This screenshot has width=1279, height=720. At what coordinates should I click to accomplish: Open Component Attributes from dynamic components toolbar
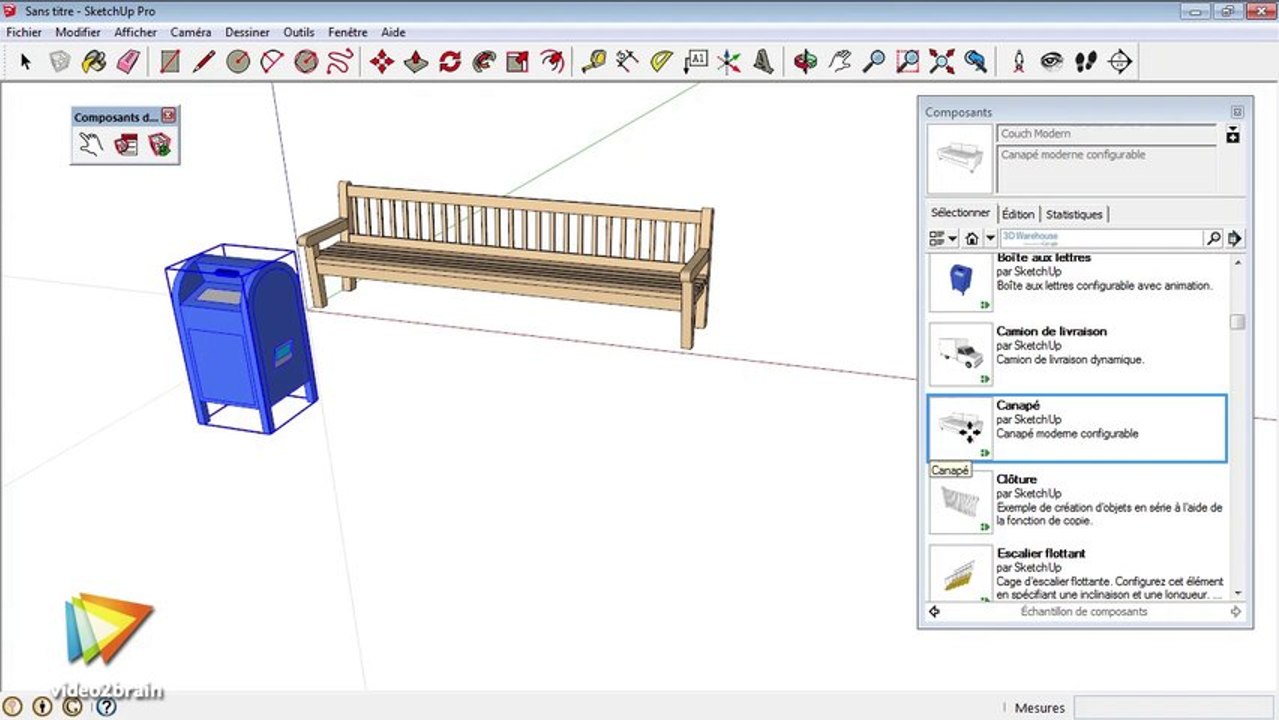click(x=159, y=145)
